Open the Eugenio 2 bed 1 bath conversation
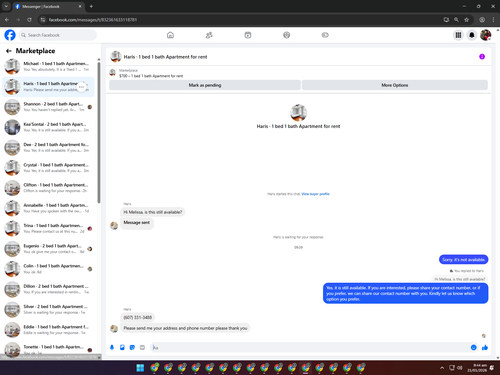 click(48, 249)
